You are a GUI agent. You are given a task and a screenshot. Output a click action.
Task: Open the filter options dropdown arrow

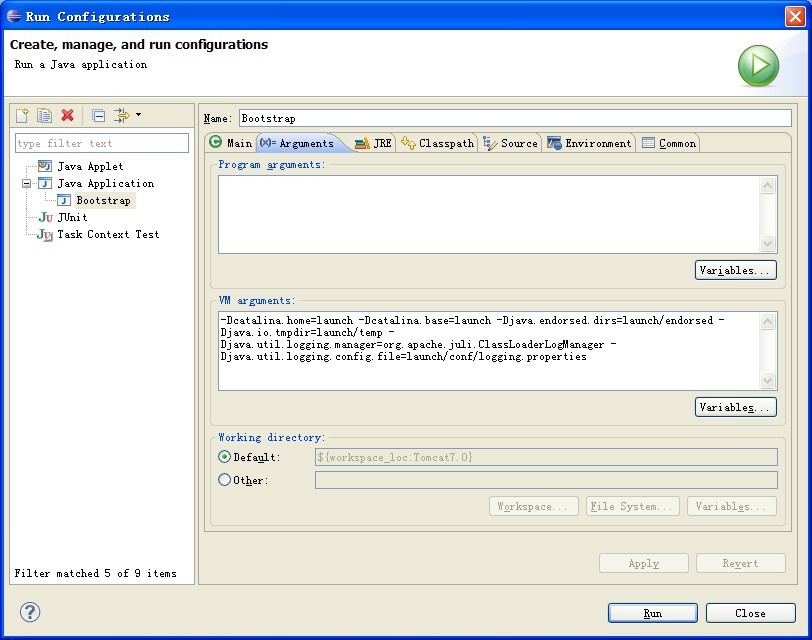[x=138, y=114]
